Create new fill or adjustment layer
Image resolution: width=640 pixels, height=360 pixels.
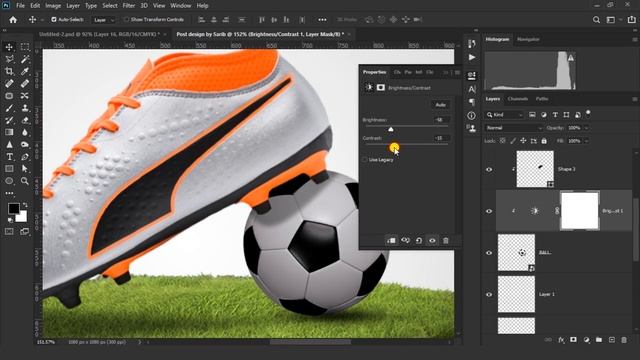click(586, 340)
